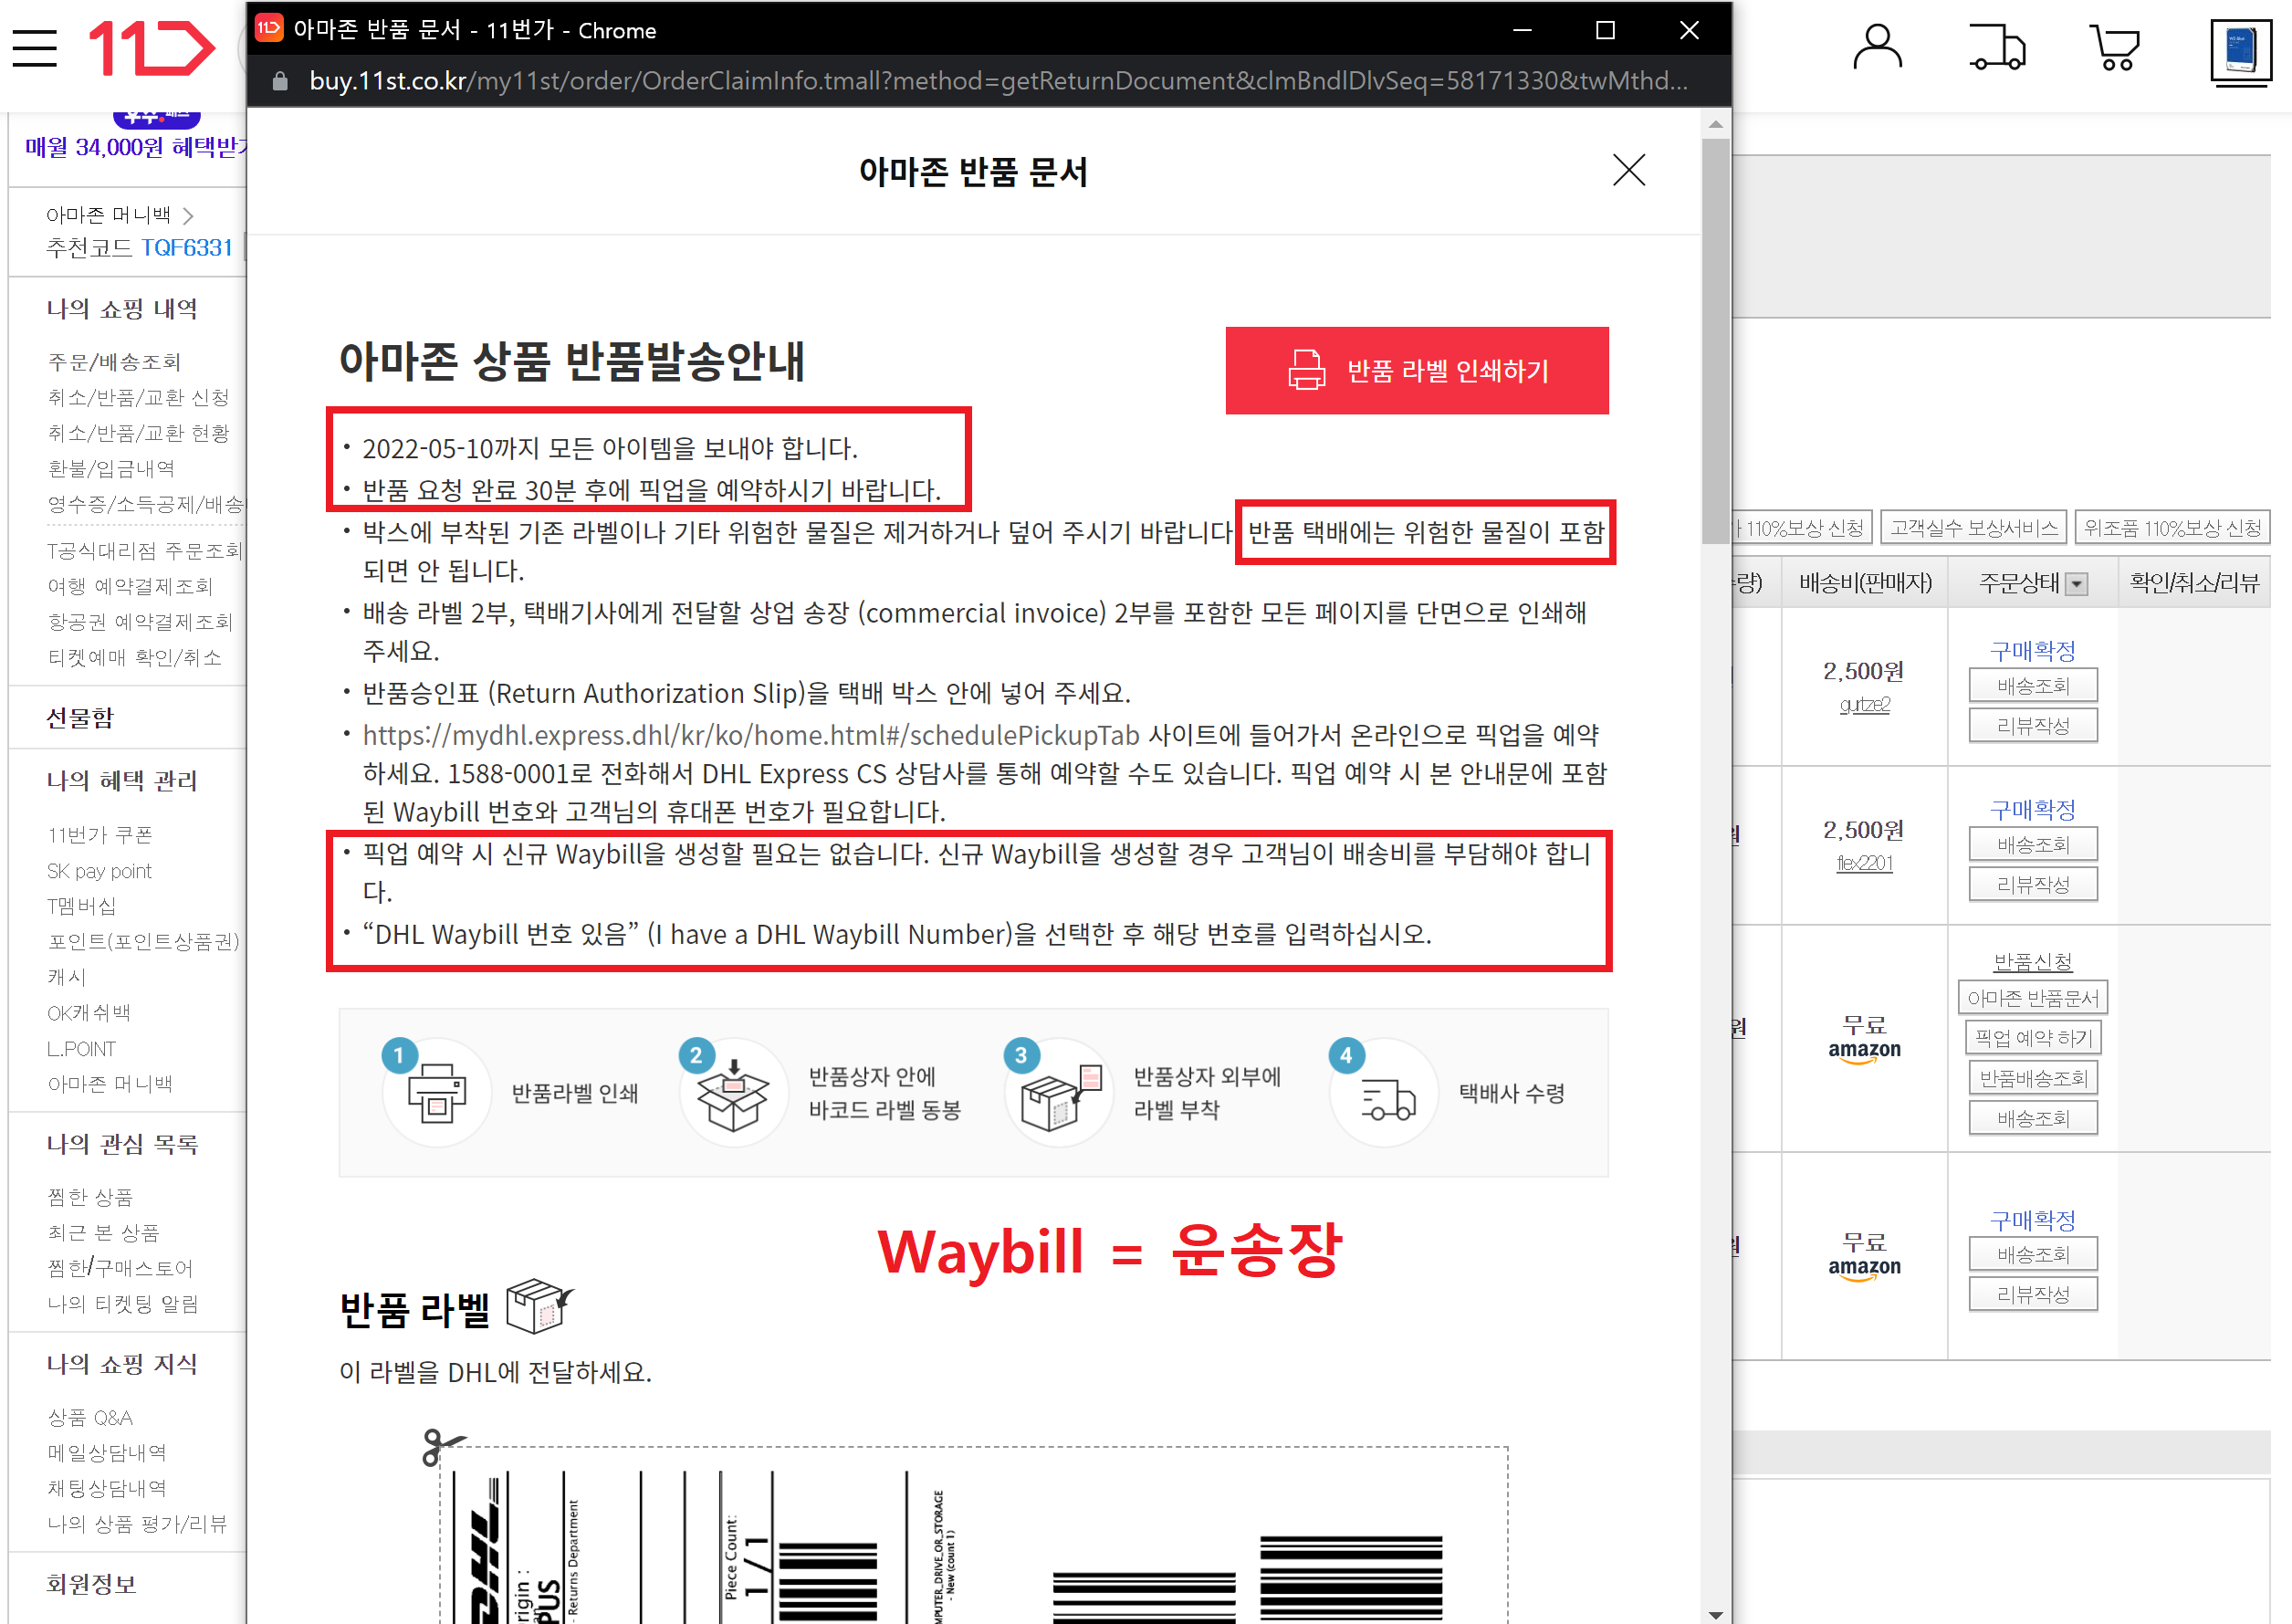2292x1624 pixels.
Task: Click the 11st red logo
Action: (x=152, y=48)
